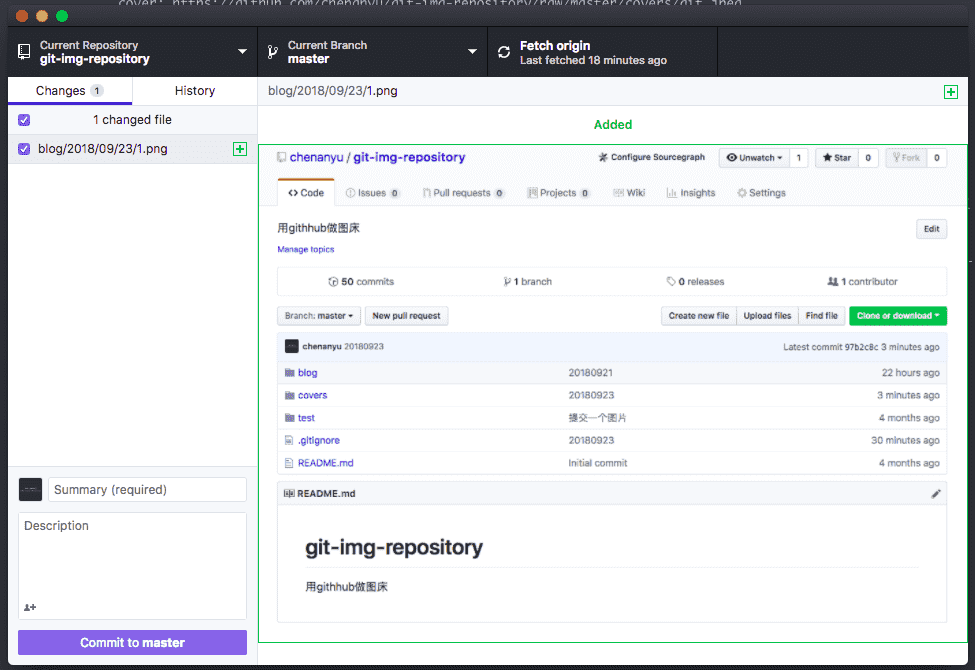The width and height of the screenshot is (975, 670).
Task: Click the Fetch origin sync arrows icon
Action: coord(504,52)
